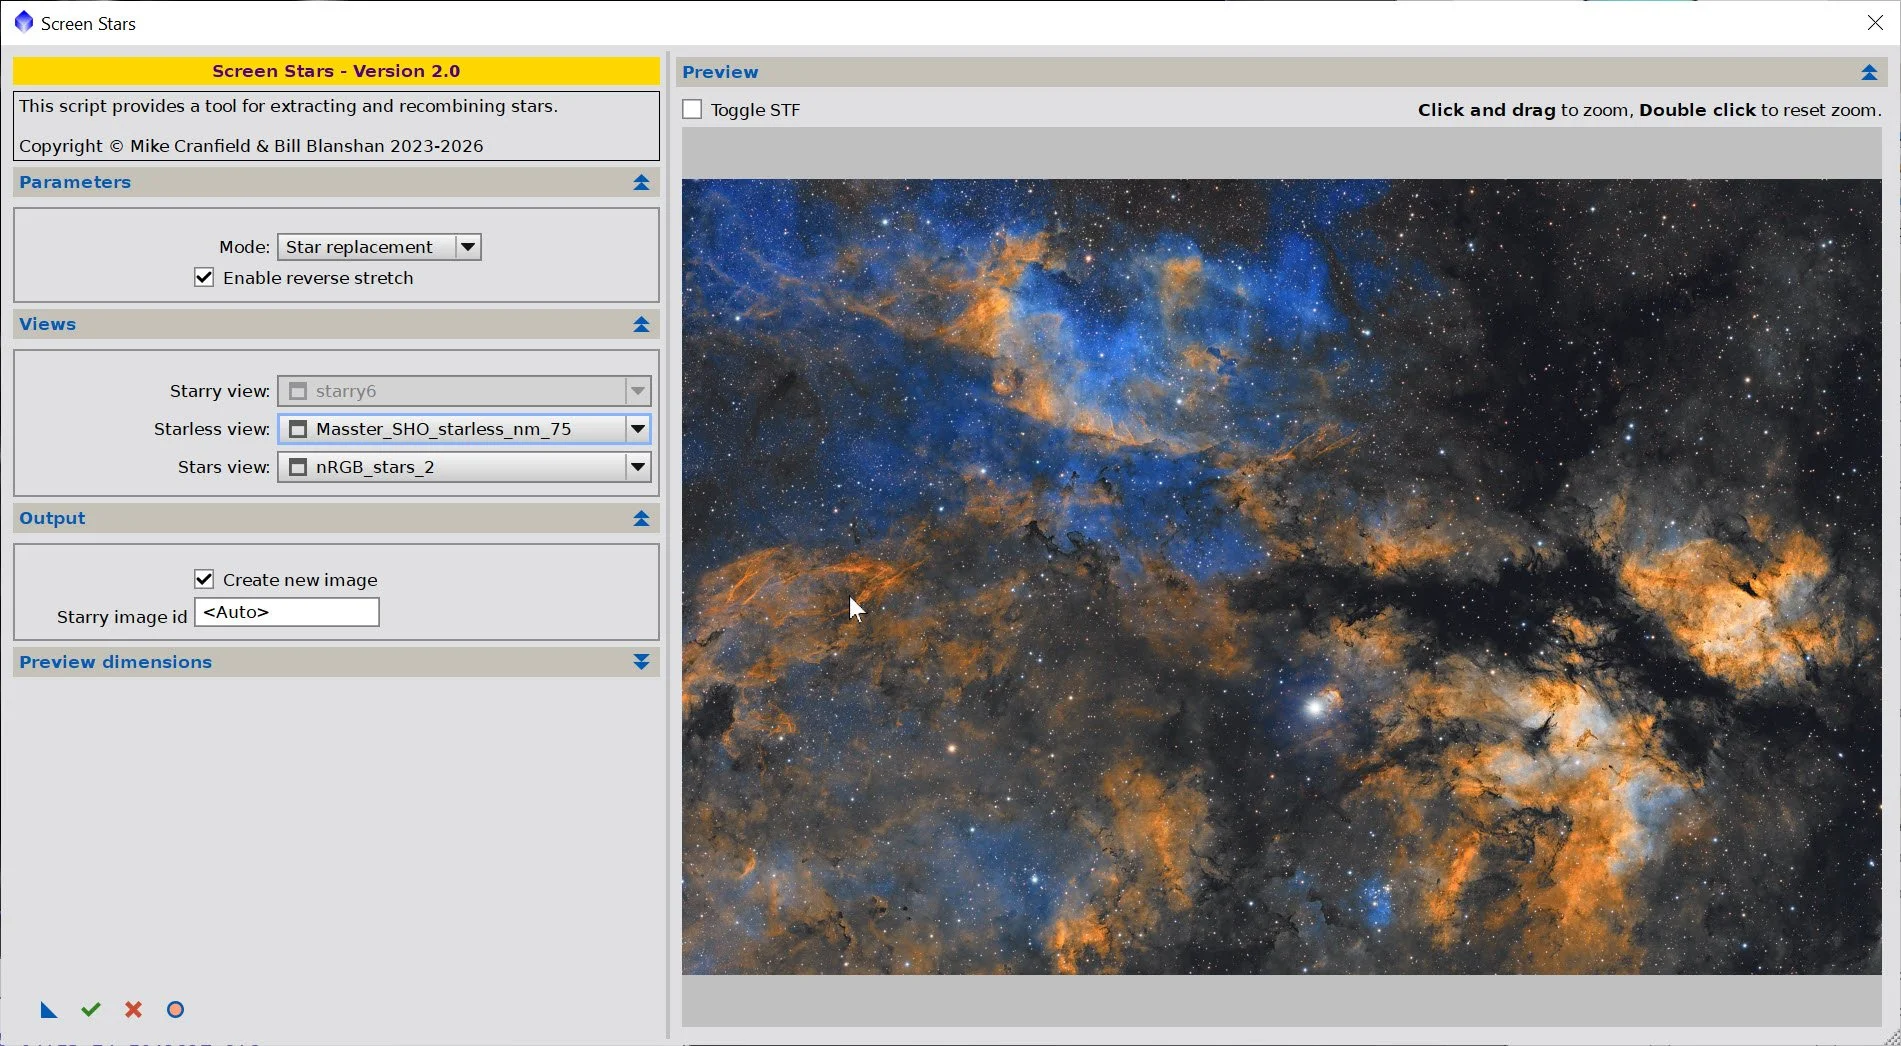Enable the Toggle STF checkbox
Viewport: 1901px width, 1046px height.
click(692, 109)
